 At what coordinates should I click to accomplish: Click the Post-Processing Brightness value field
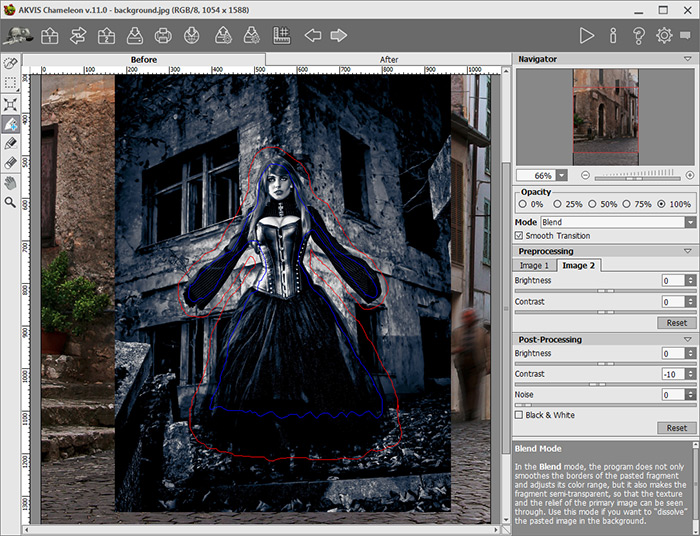click(x=673, y=353)
